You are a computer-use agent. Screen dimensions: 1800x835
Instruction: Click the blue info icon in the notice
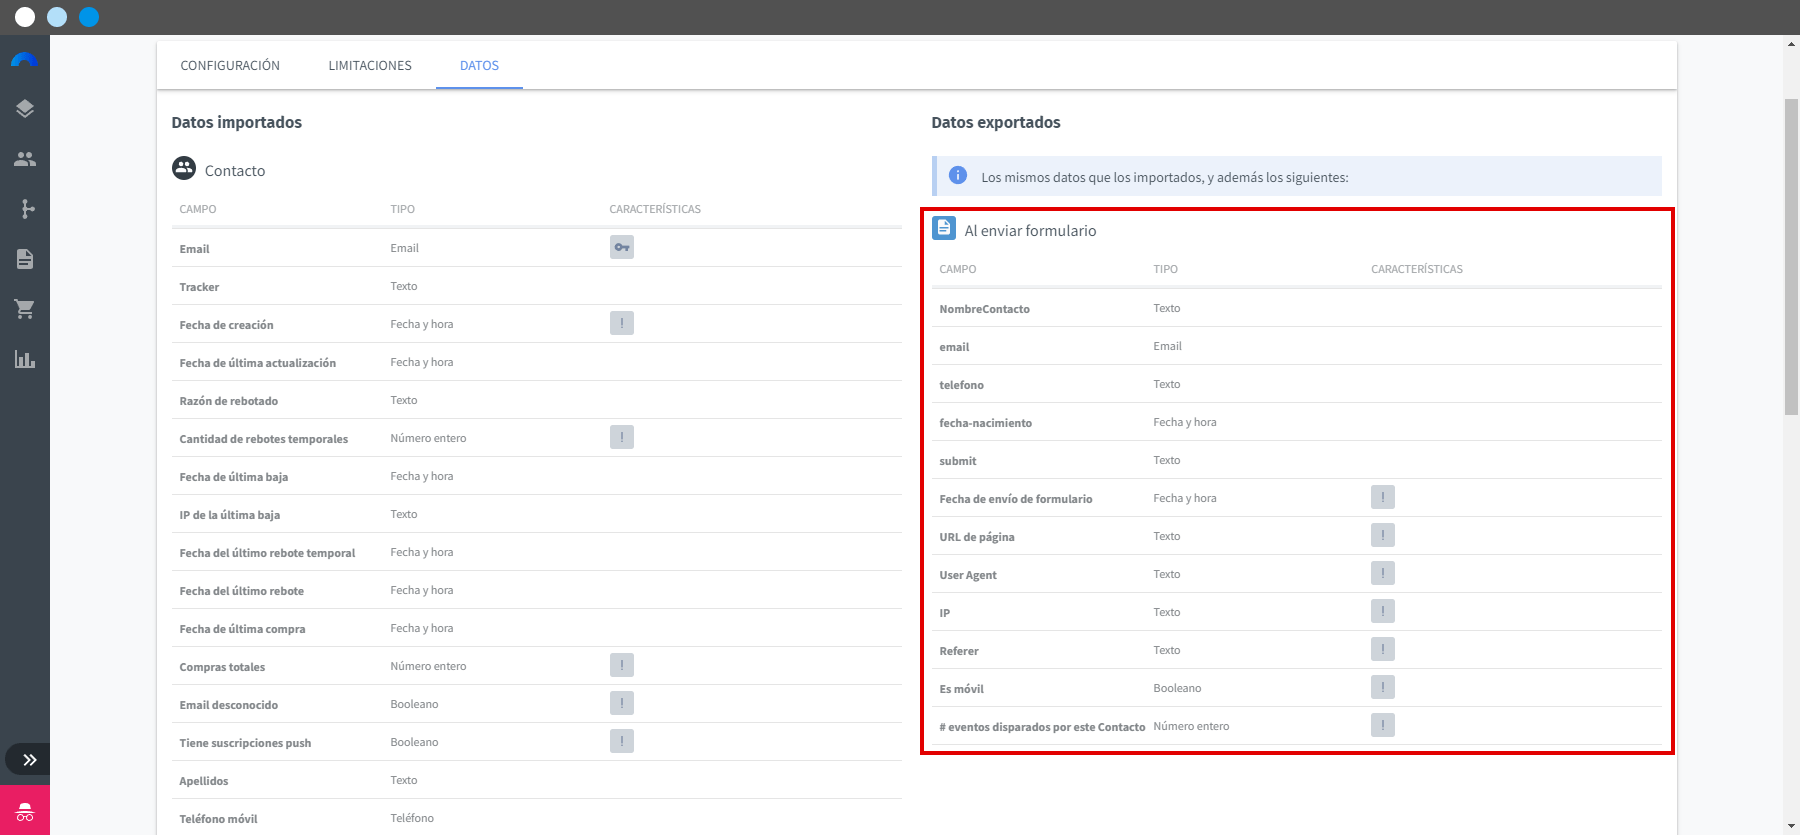(958, 175)
